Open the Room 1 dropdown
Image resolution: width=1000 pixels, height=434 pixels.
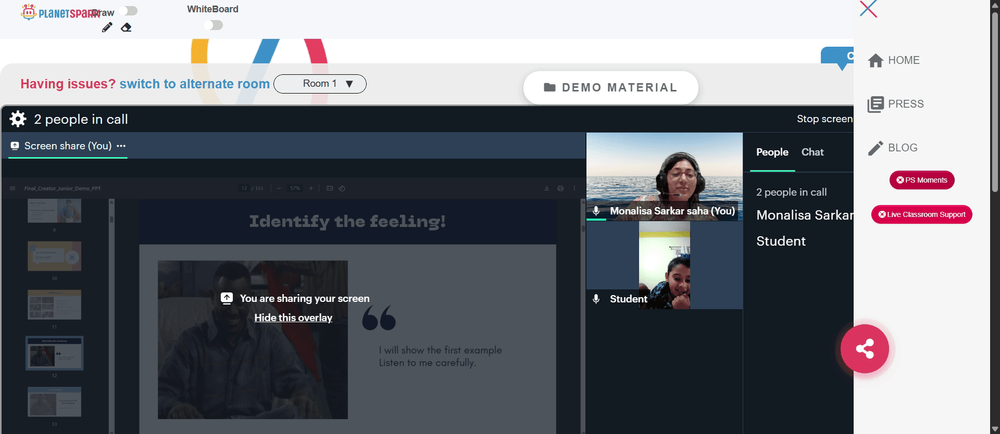(320, 84)
